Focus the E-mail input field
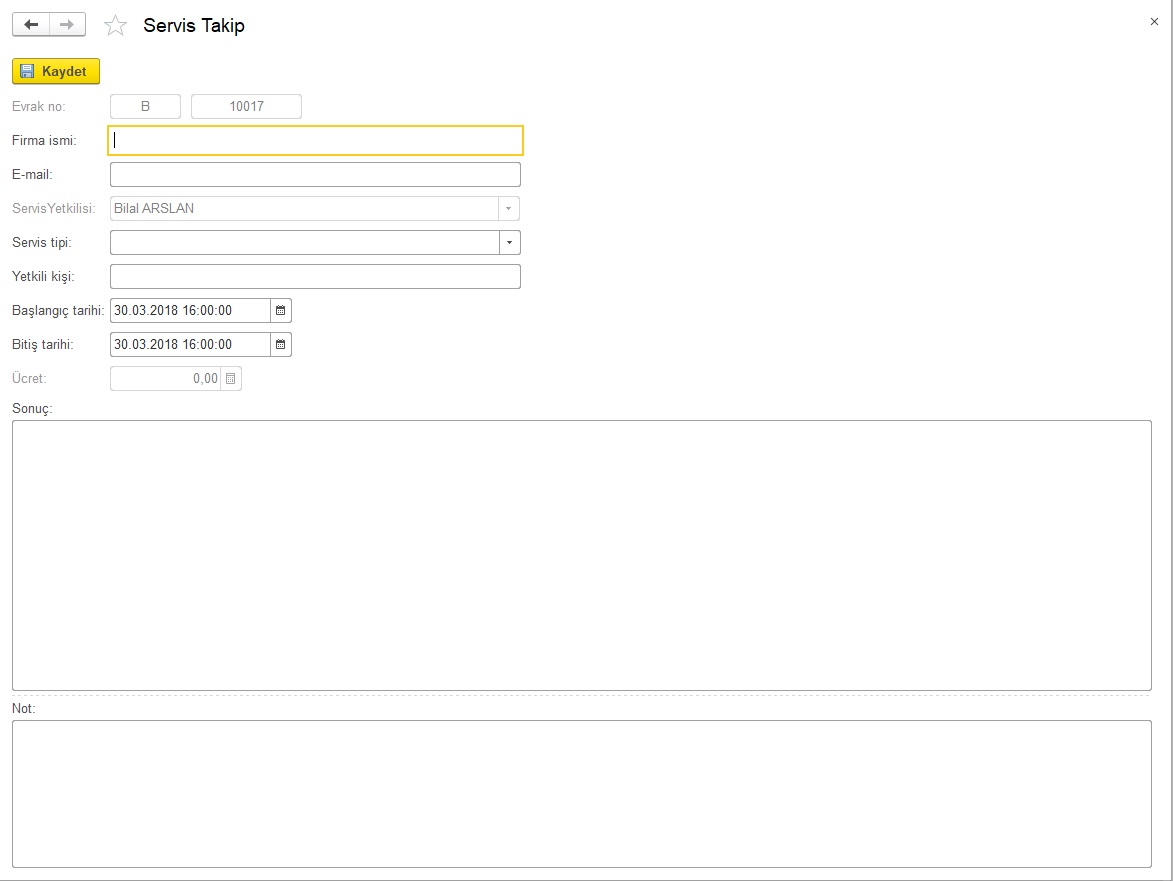This screenshot has width=1173, height=881. [x=315, y=175]
